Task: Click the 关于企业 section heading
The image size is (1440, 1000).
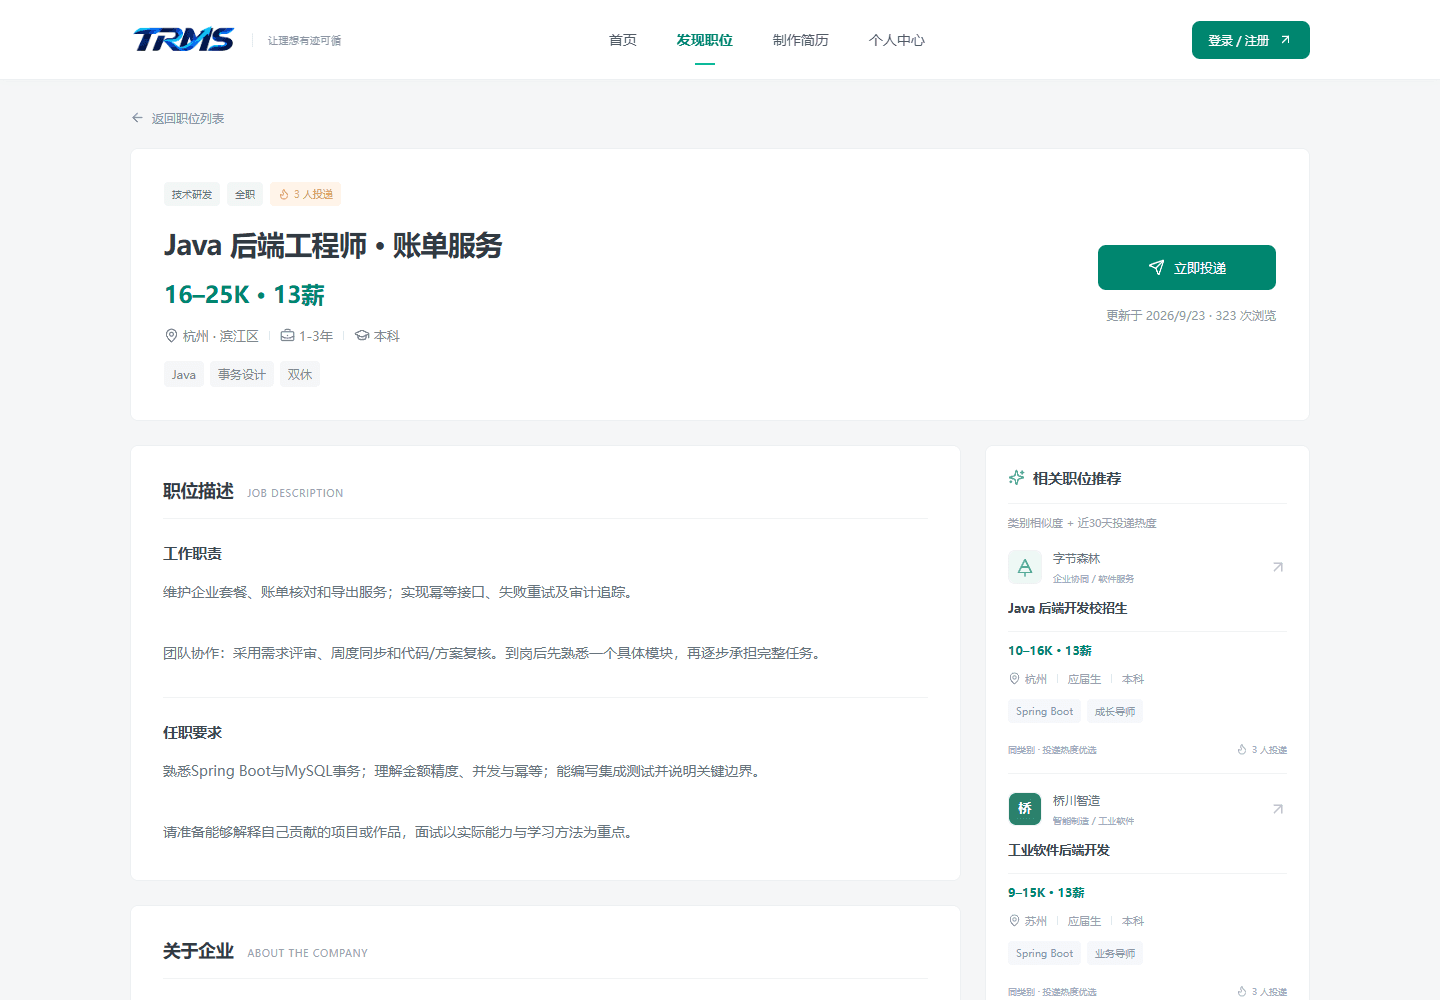Action: tap(198, 951)
